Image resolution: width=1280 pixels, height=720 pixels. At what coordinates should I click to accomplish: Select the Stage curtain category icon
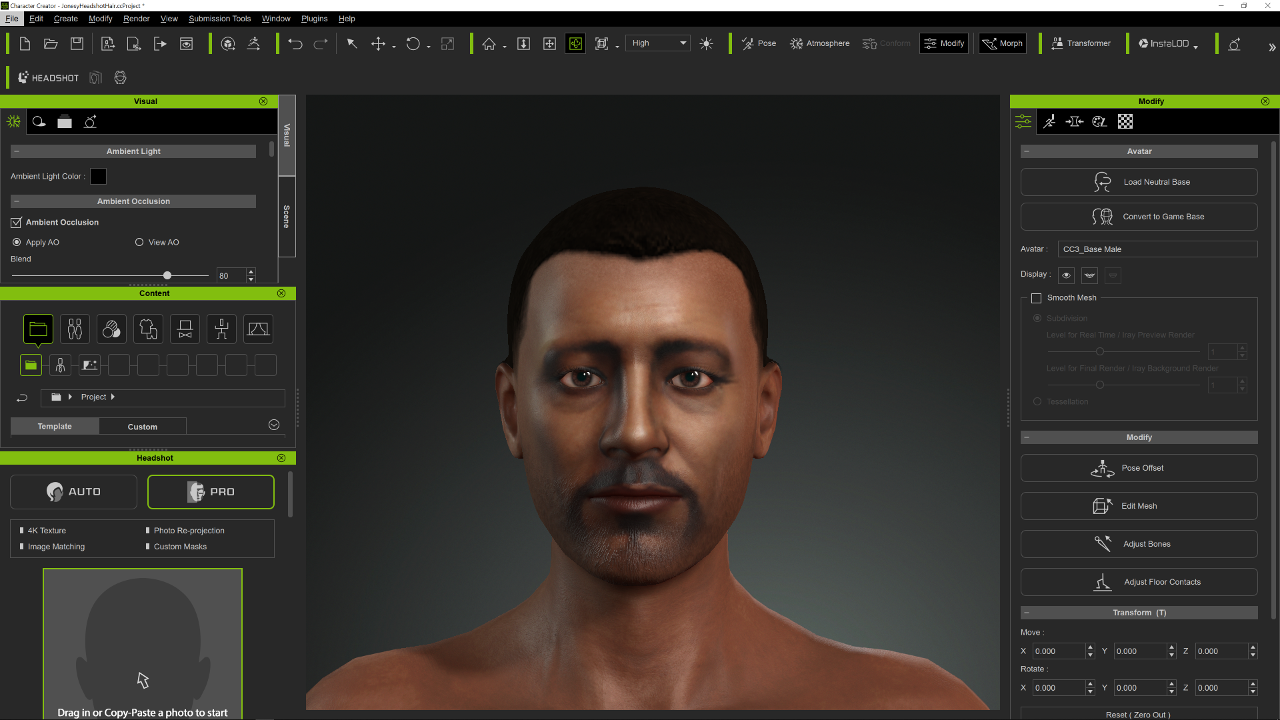click(258, 329)
